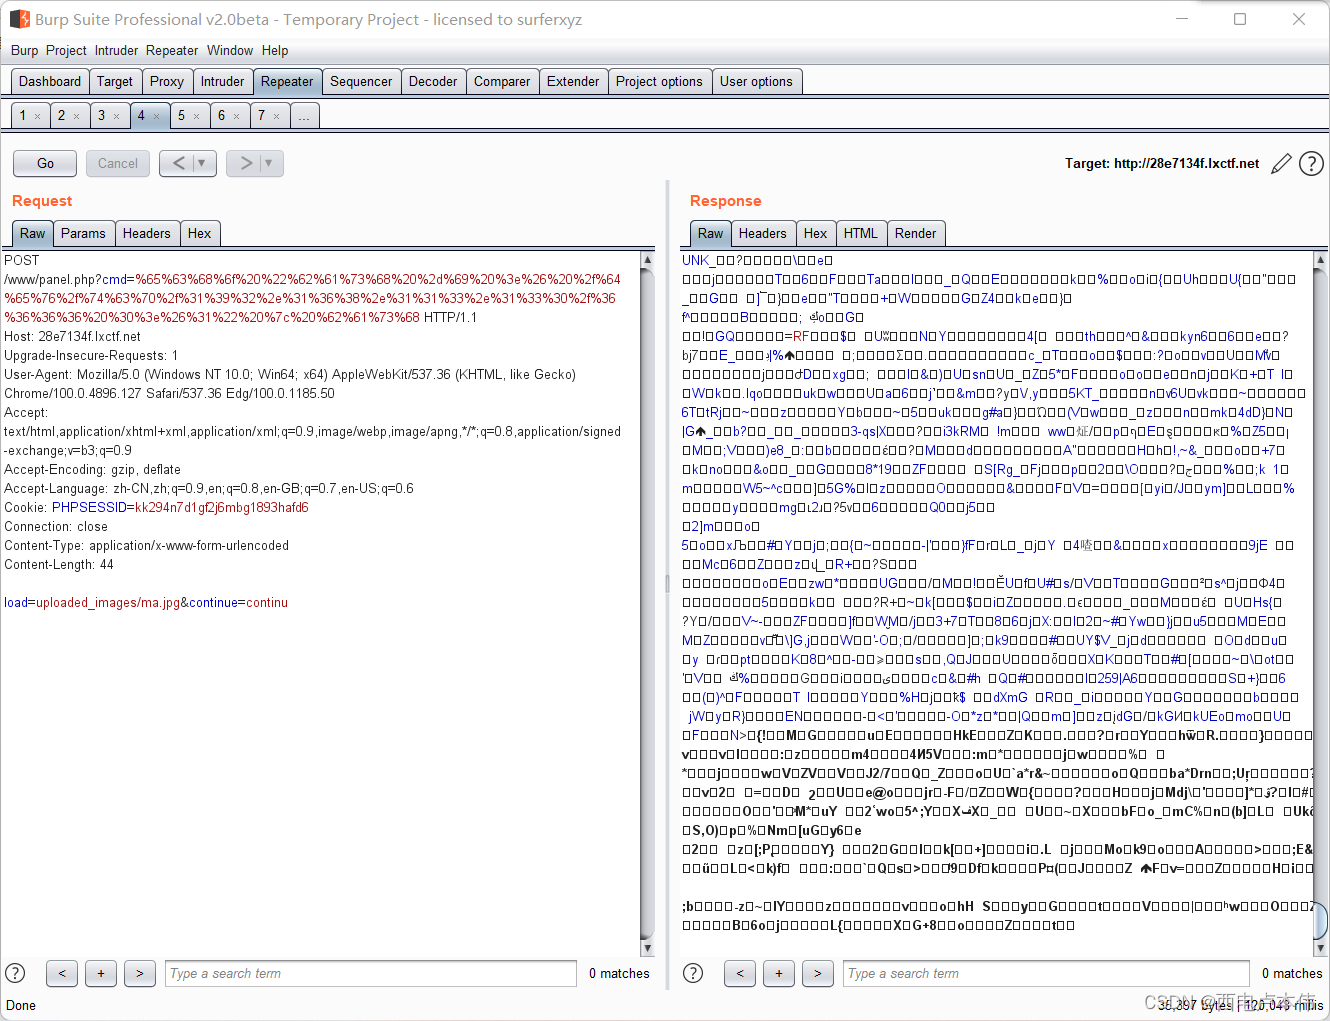
Task: Jump to previous match in request search
Action: tap(62, 973)
